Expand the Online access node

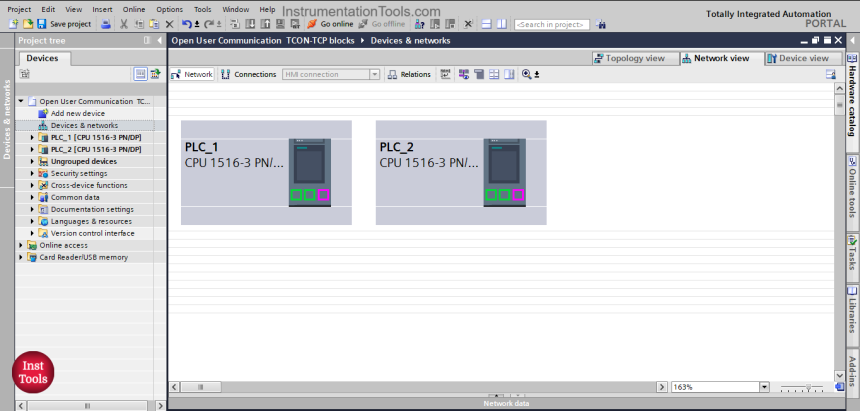click(x=21, y=245)
